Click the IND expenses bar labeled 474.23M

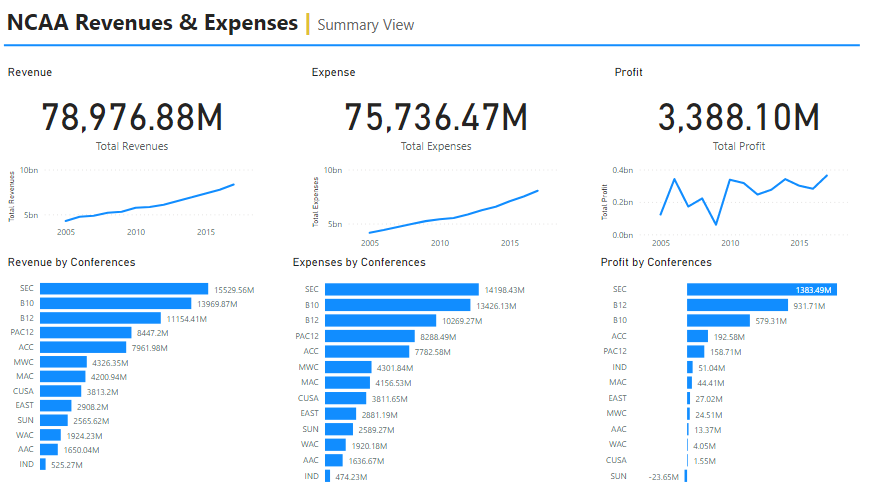(x=328, y=476)
